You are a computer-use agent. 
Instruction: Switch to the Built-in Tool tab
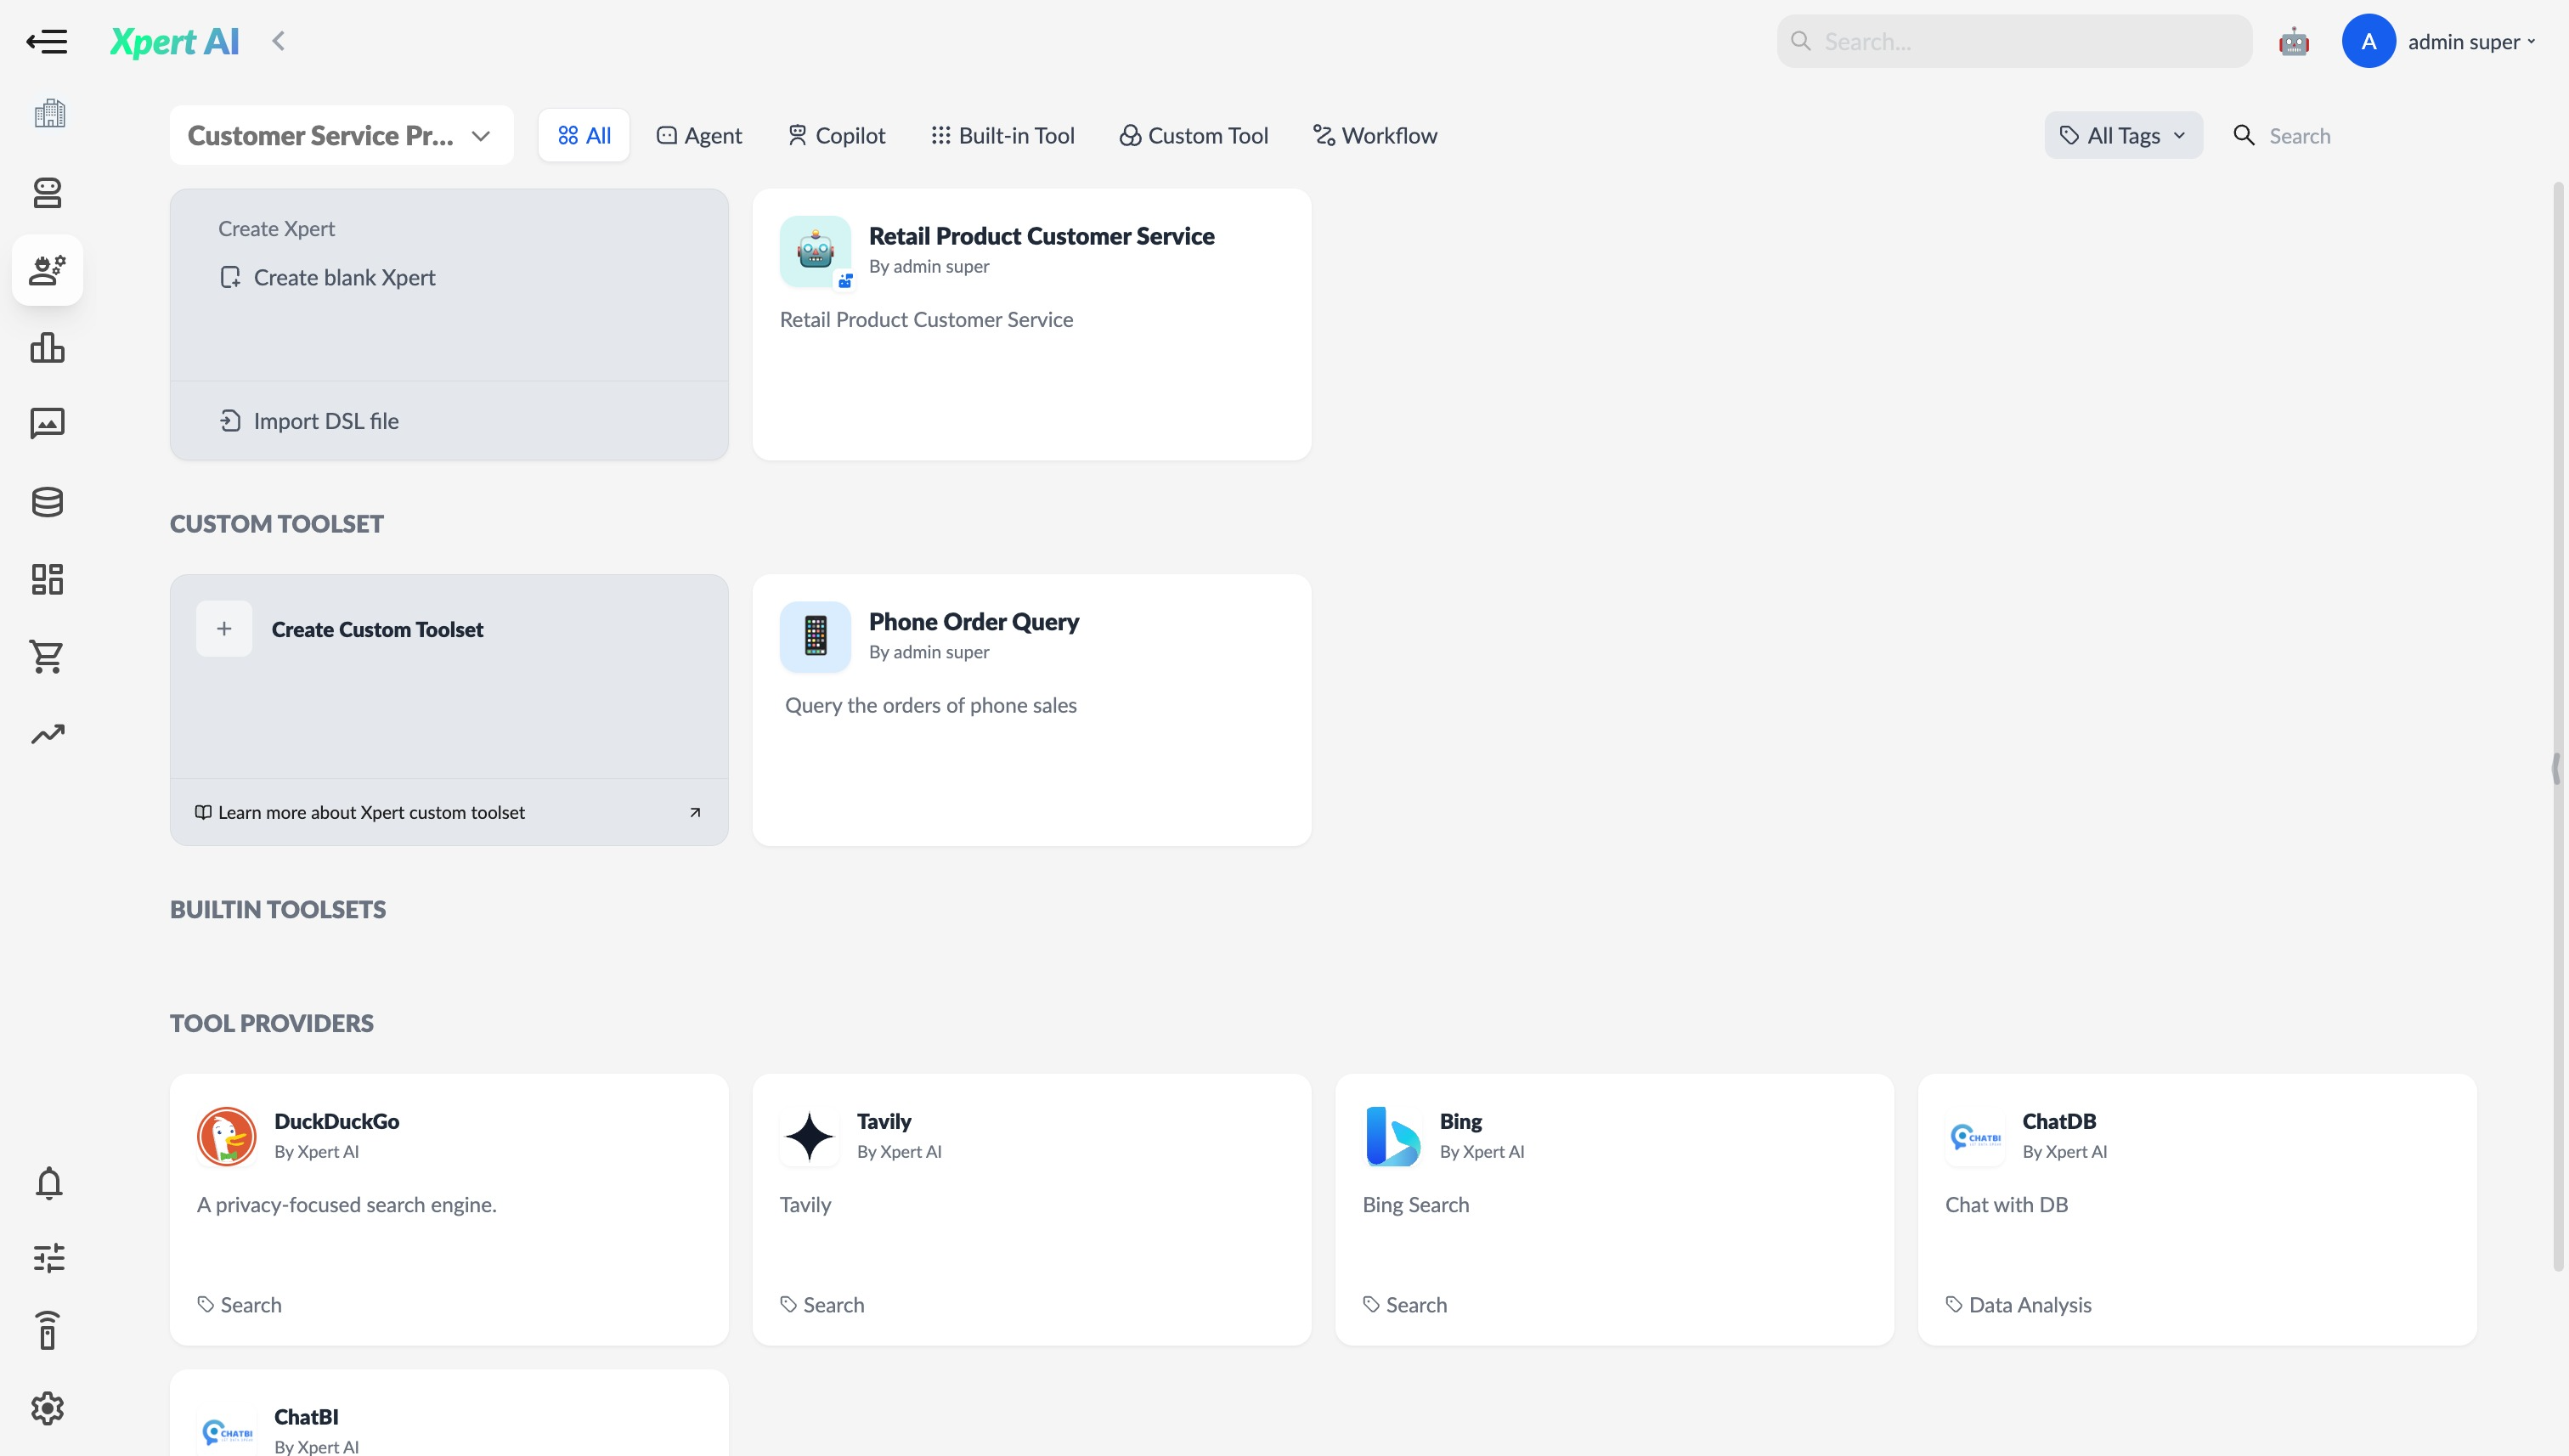[x=1003, y=135]
